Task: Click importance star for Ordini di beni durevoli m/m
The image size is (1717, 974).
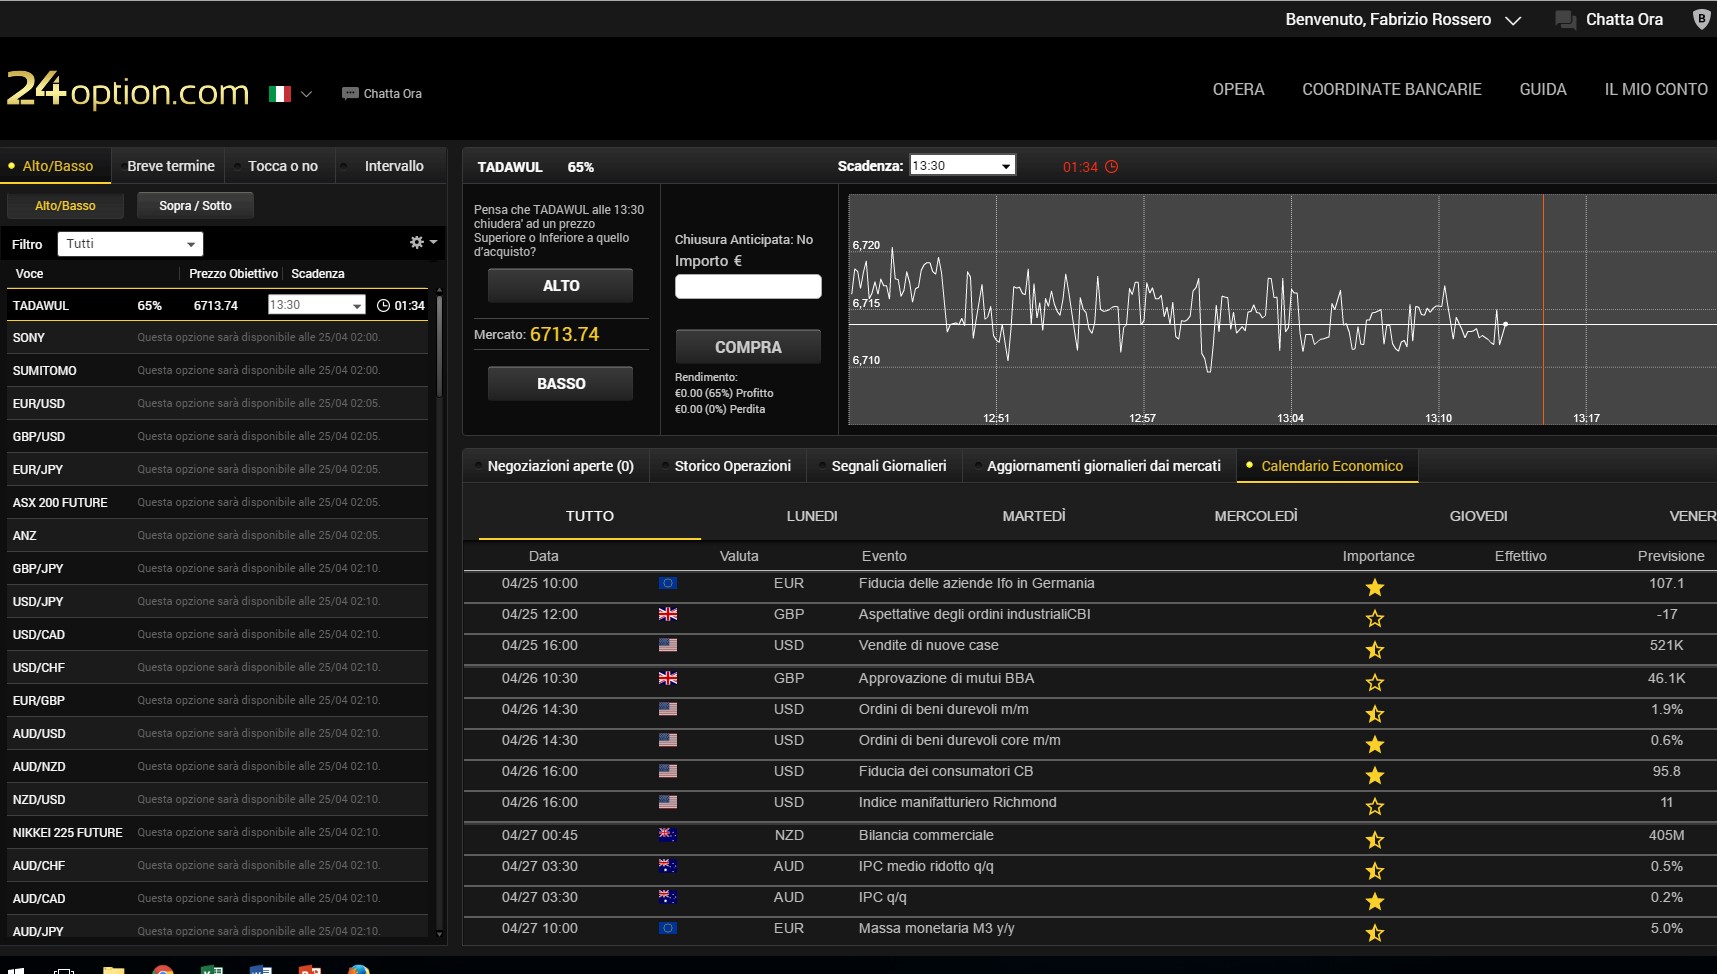Action: click(x=1375, y=713)
